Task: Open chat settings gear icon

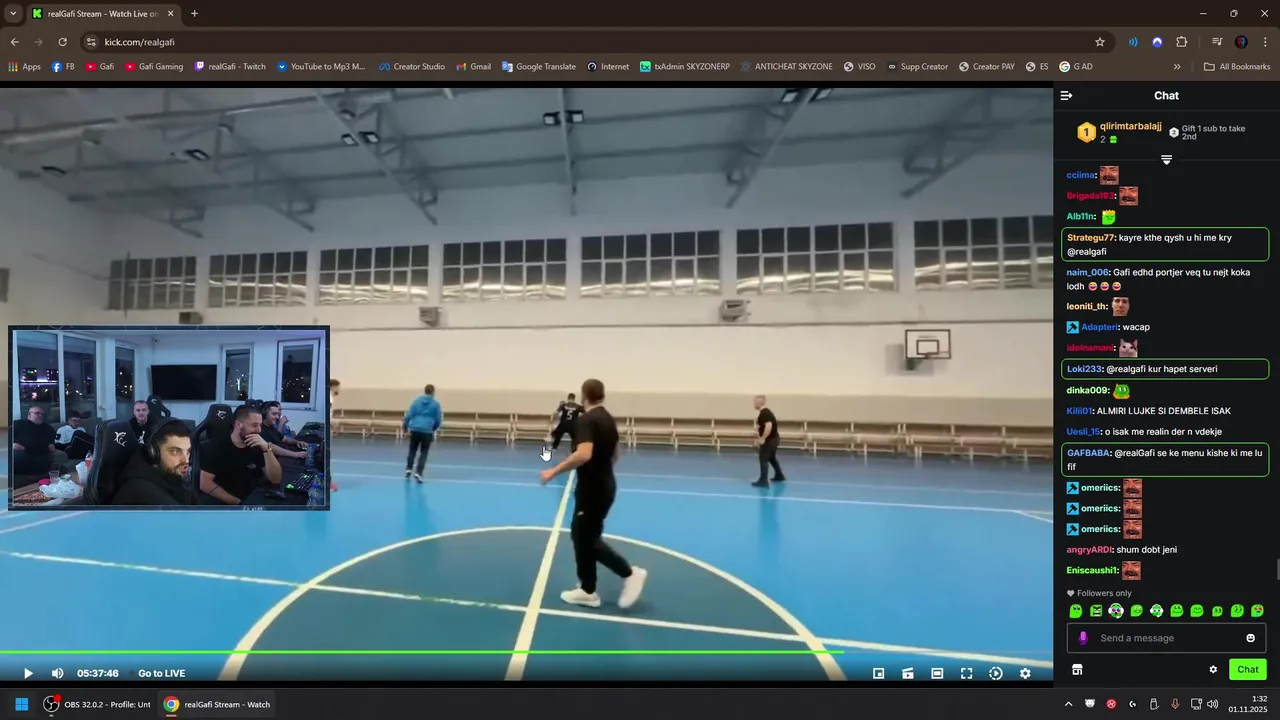Action: coord(1213,670)
